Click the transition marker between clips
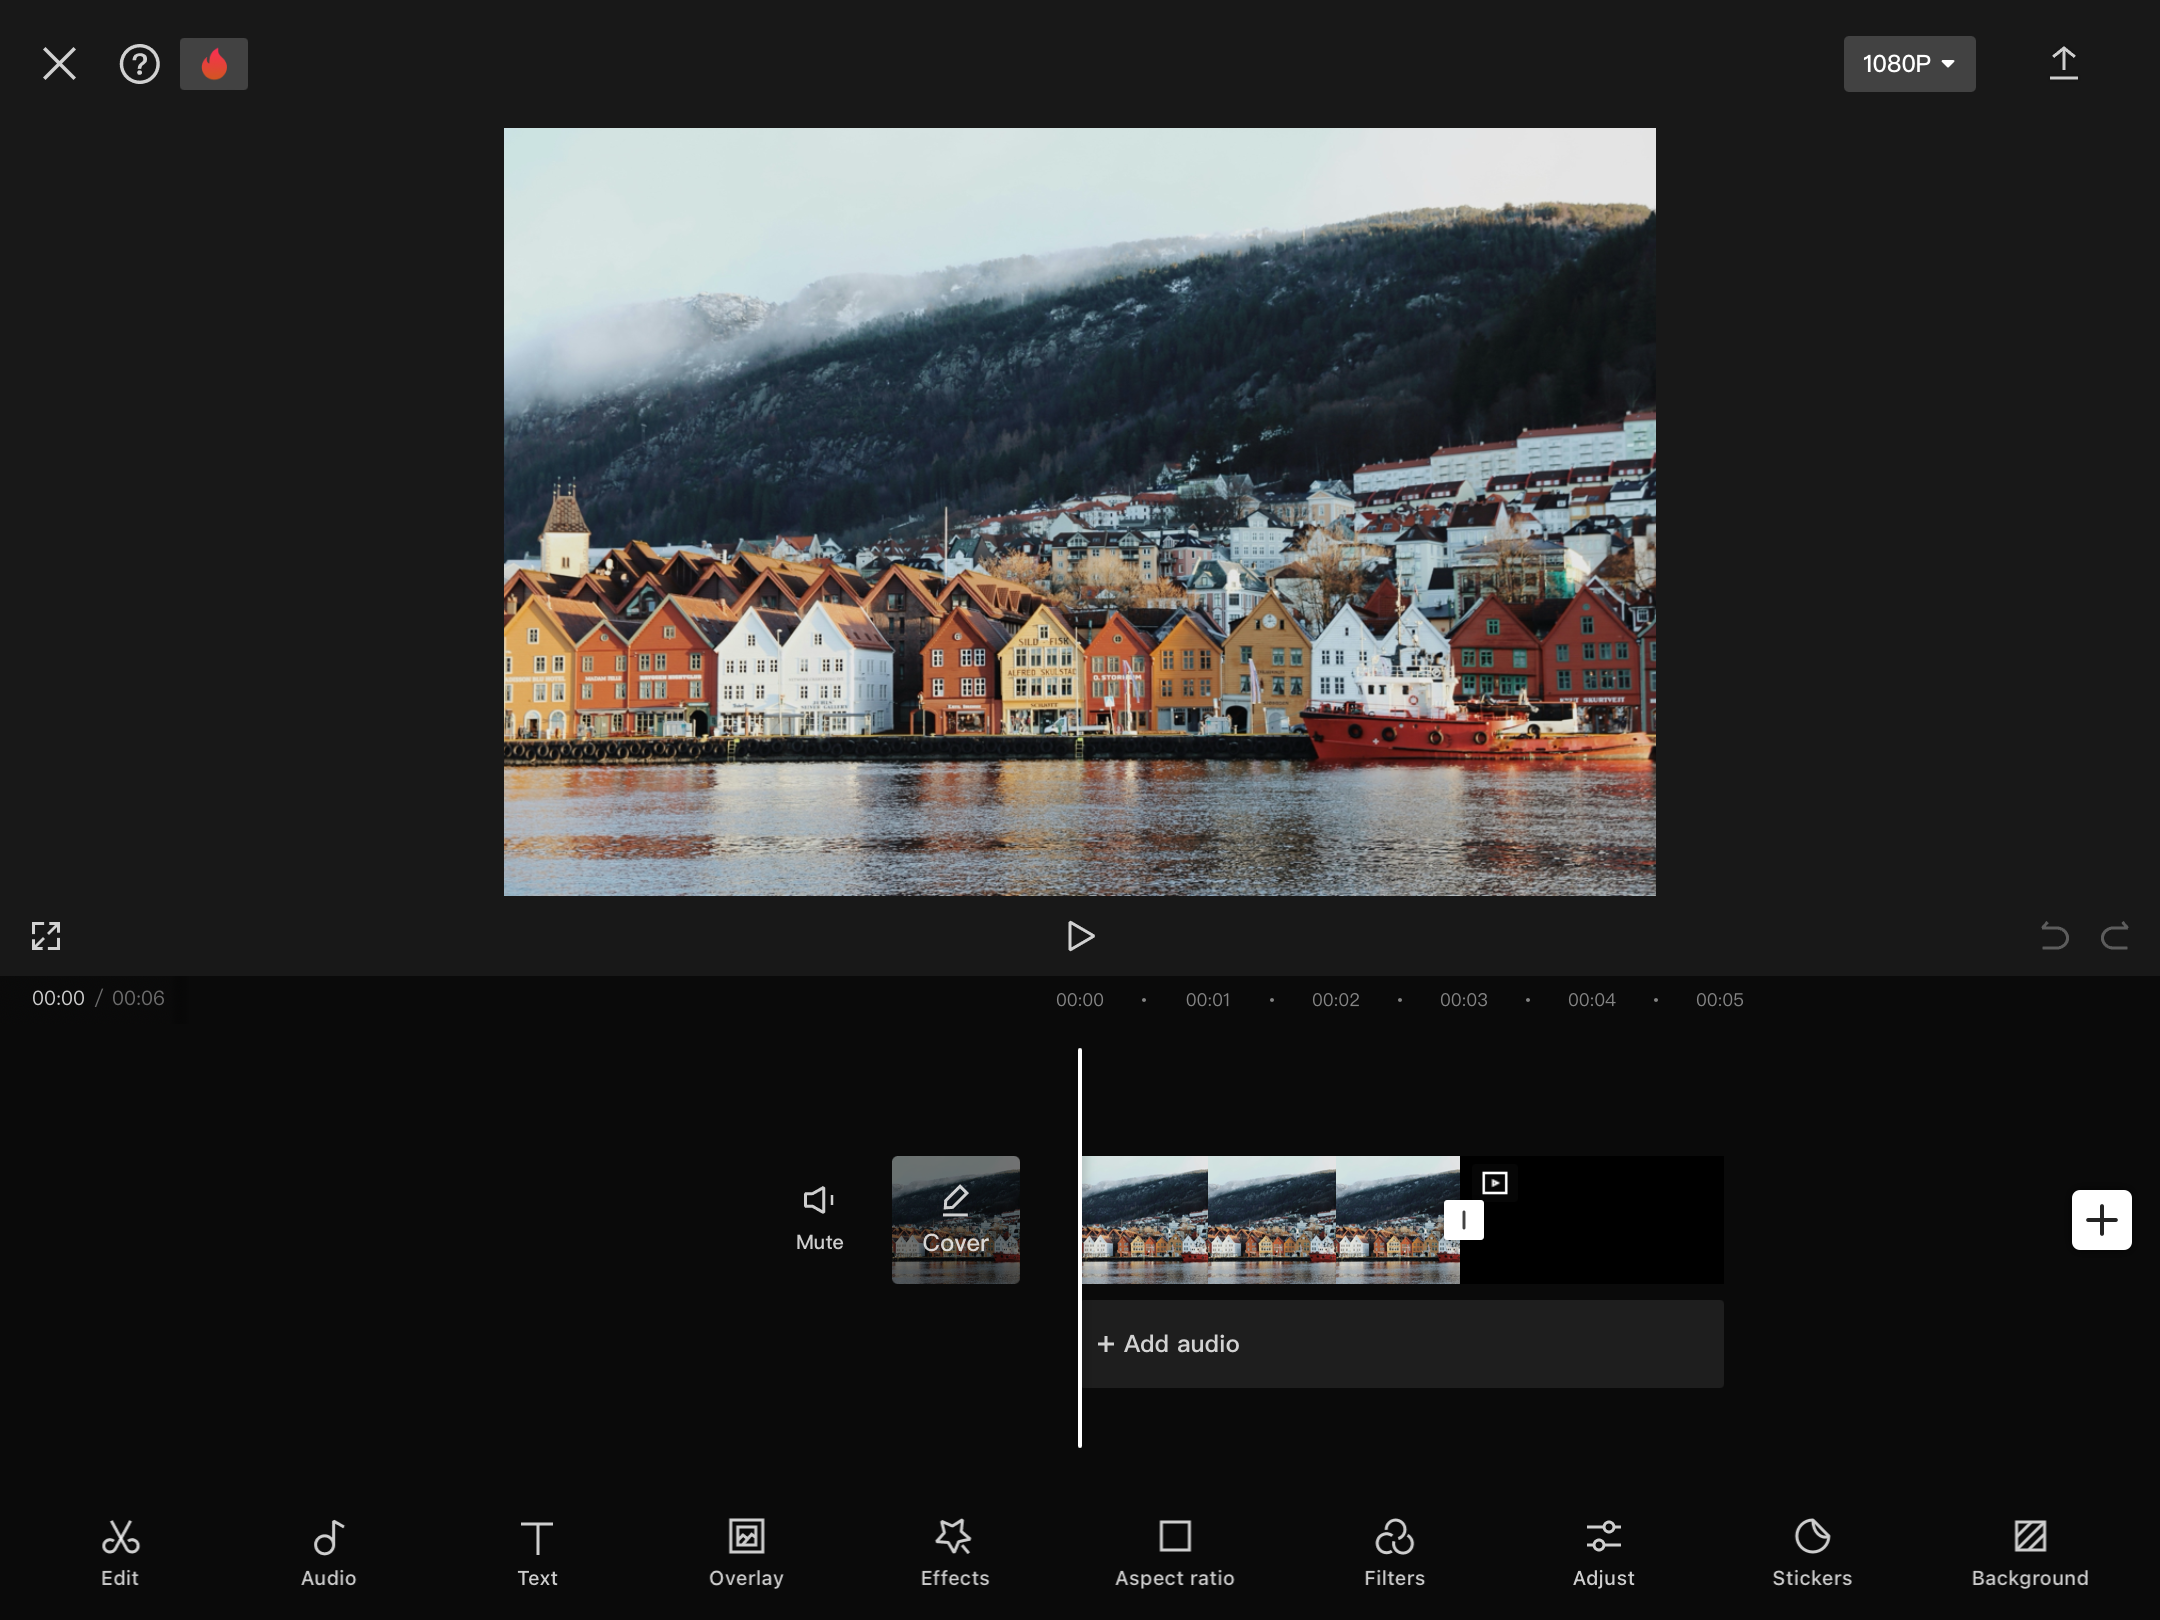Image resolution: width=2160 pixels, height=1620 pixels. (x=1463, y=1220)
